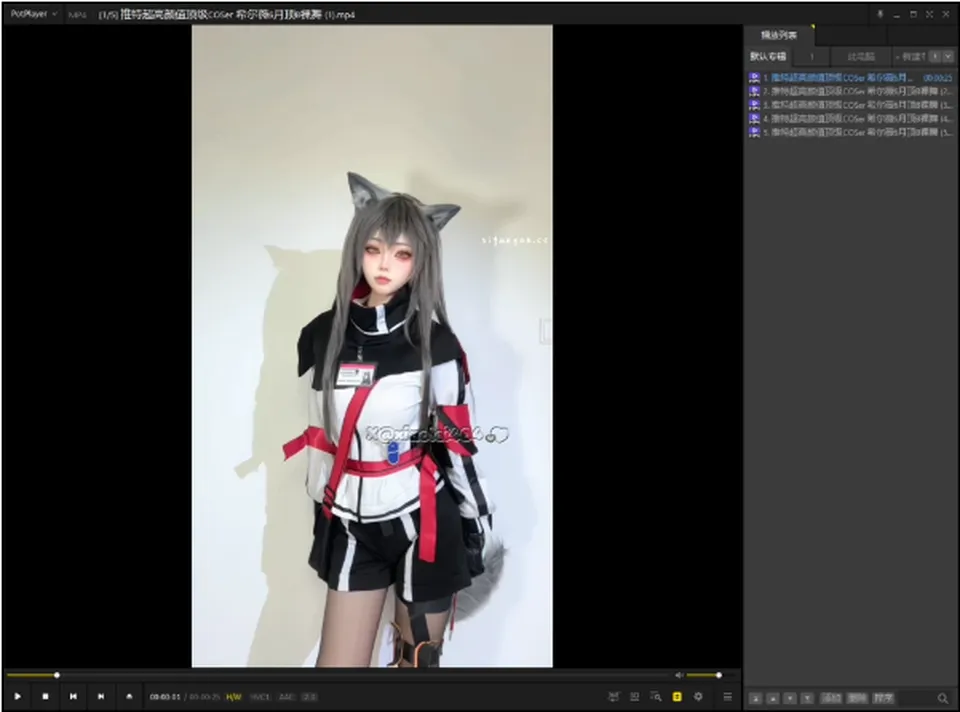Click the AAC audio codec label
Screen dimensions: 960x712
point(287,697)
